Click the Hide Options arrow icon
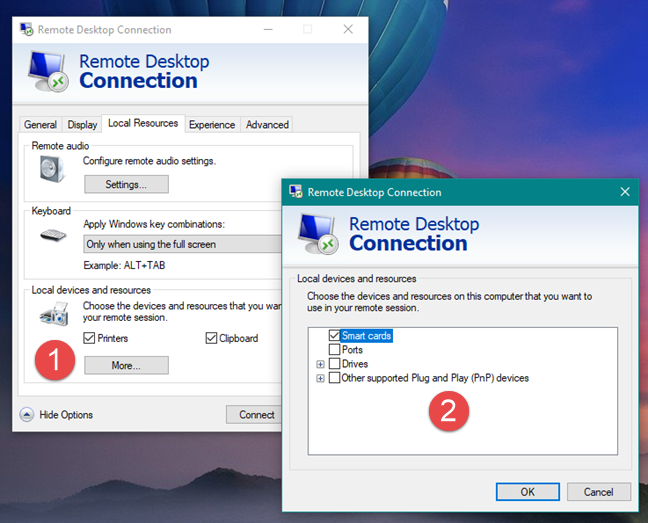The height and width of the screenshot is (523, 648). 27,414
